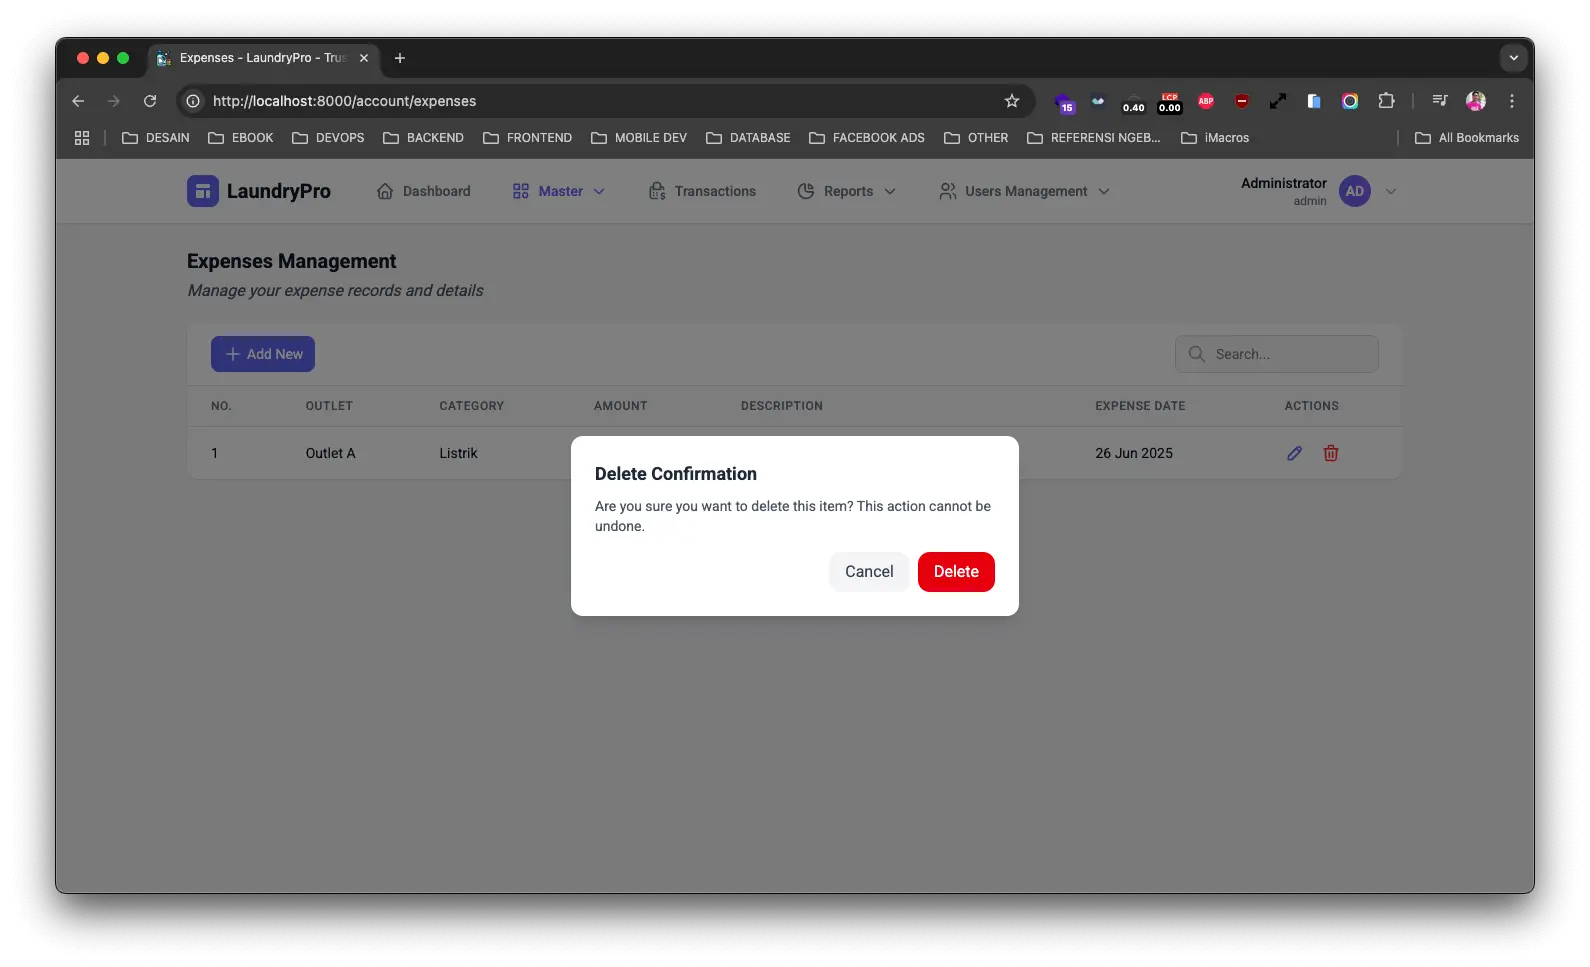This screenshot has height=967, width=1590.
Task: Go to the Dashboard menu item
Action: click(x=424, y=191)
